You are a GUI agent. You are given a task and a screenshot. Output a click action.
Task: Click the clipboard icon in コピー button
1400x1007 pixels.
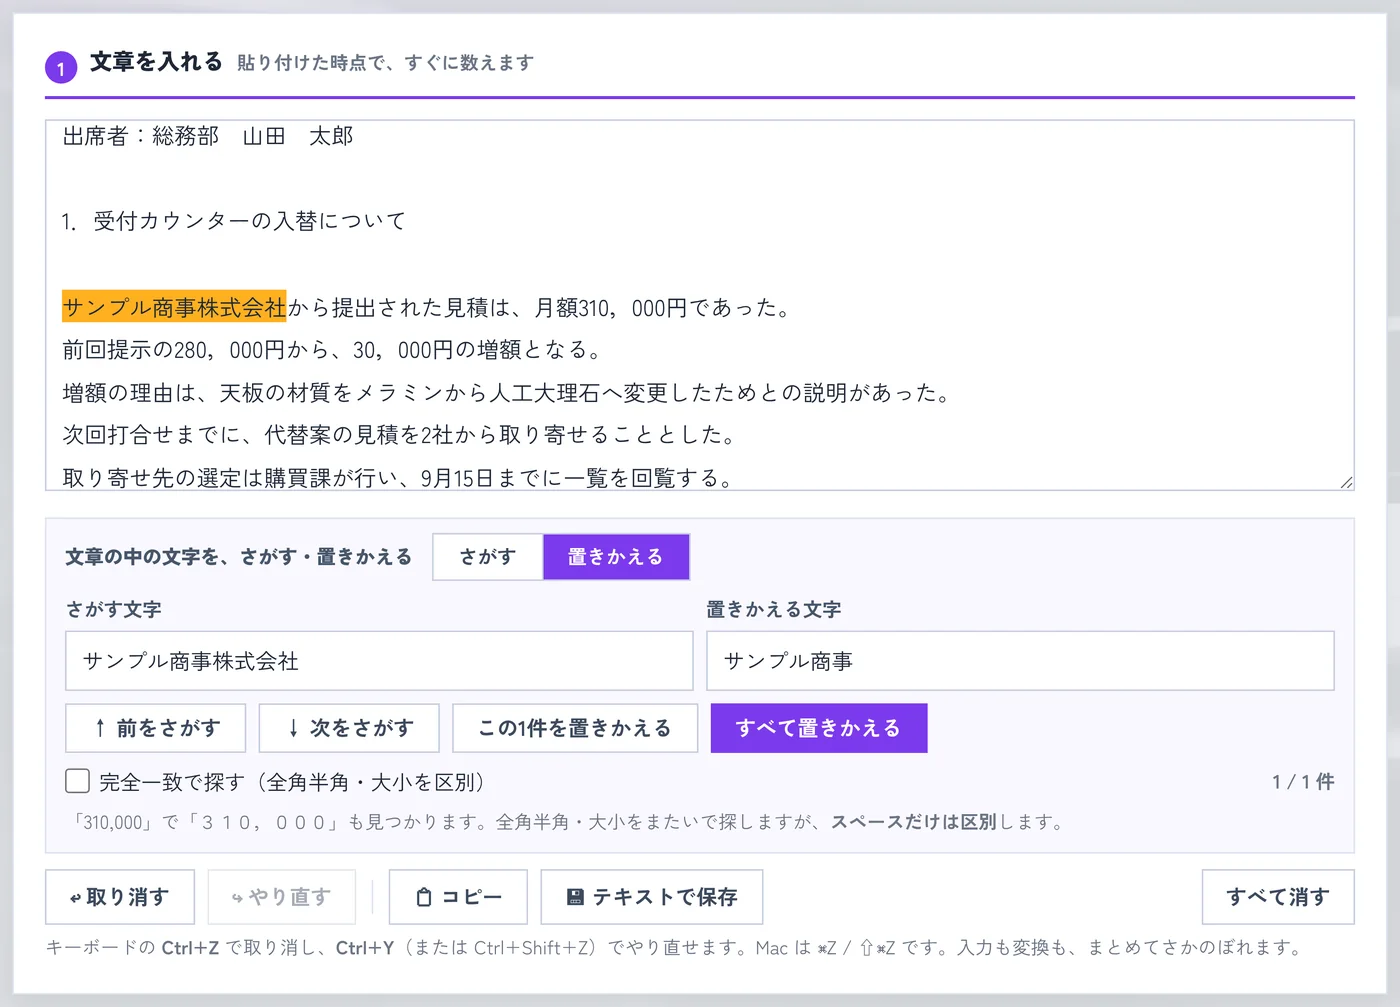pos(424,897)
